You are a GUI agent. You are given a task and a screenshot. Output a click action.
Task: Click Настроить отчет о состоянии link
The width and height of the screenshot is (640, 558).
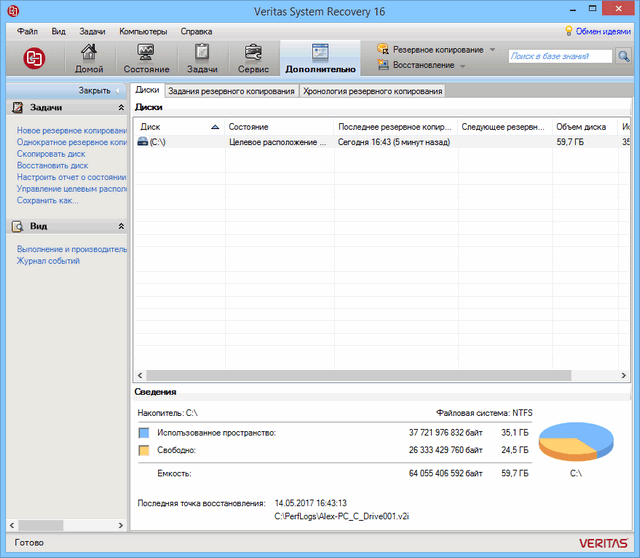72,177
